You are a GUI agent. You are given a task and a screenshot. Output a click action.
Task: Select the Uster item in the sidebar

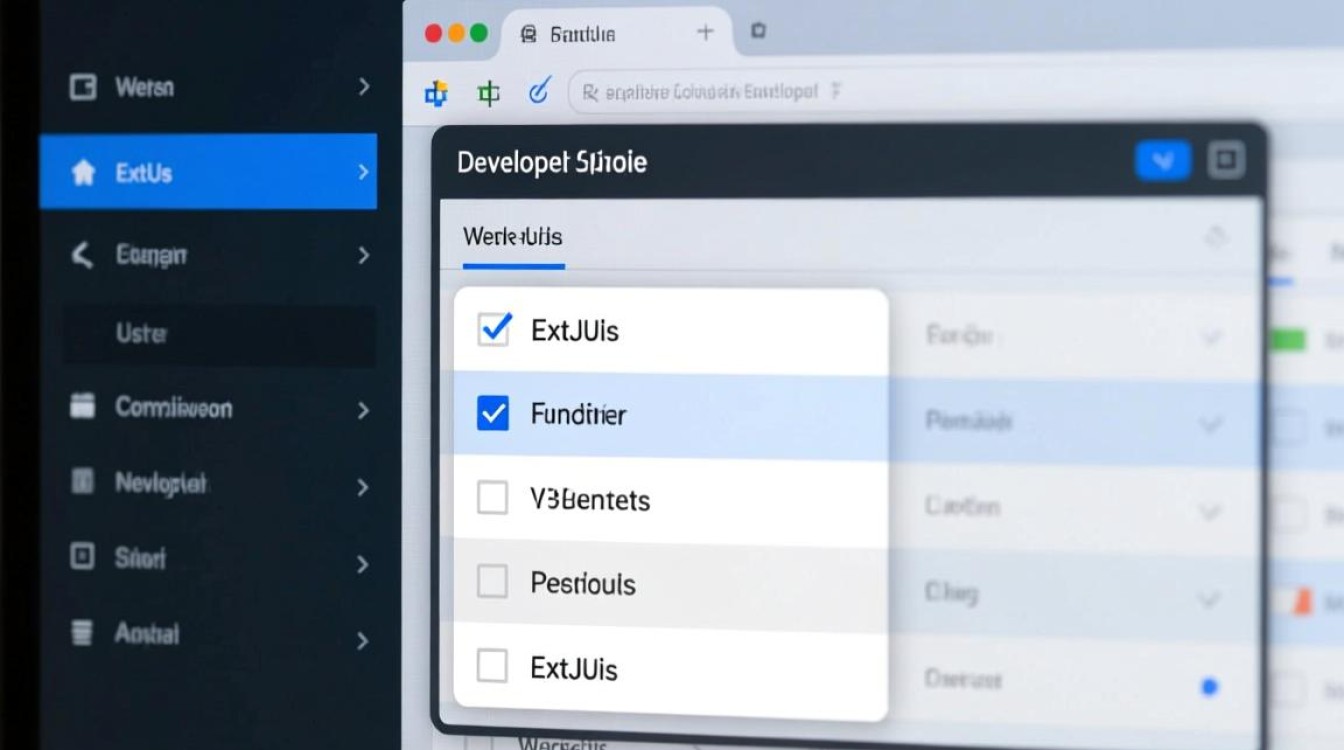click(220, 334)
